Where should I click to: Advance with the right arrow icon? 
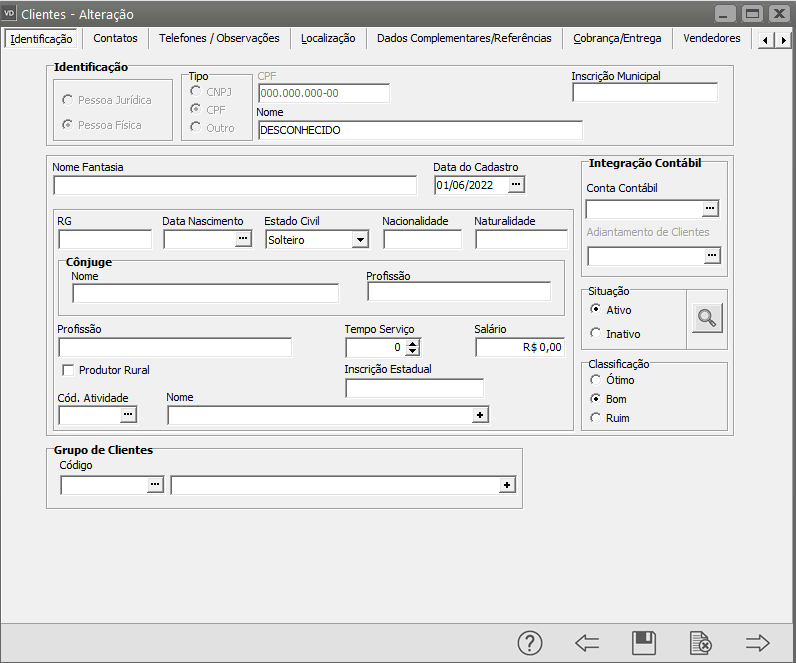[758, 643]
